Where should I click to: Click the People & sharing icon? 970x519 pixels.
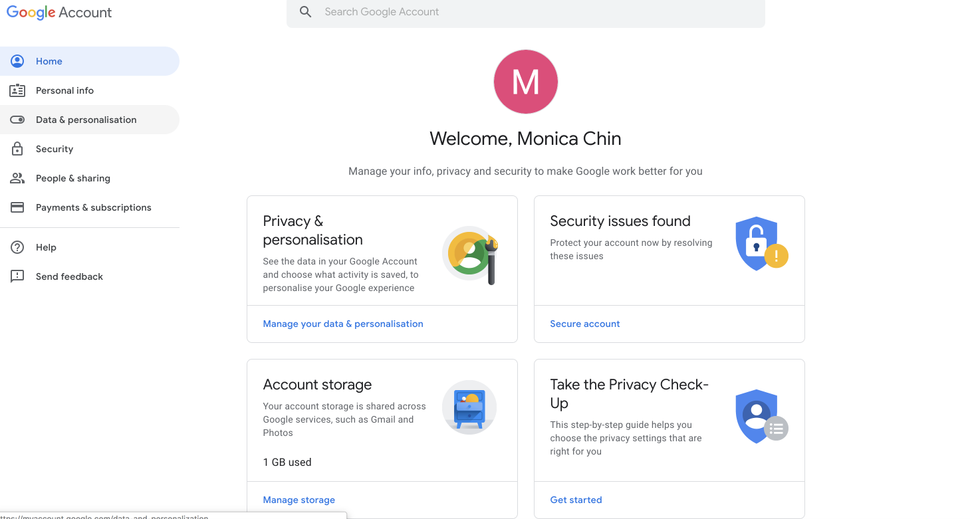coord(17,178)
